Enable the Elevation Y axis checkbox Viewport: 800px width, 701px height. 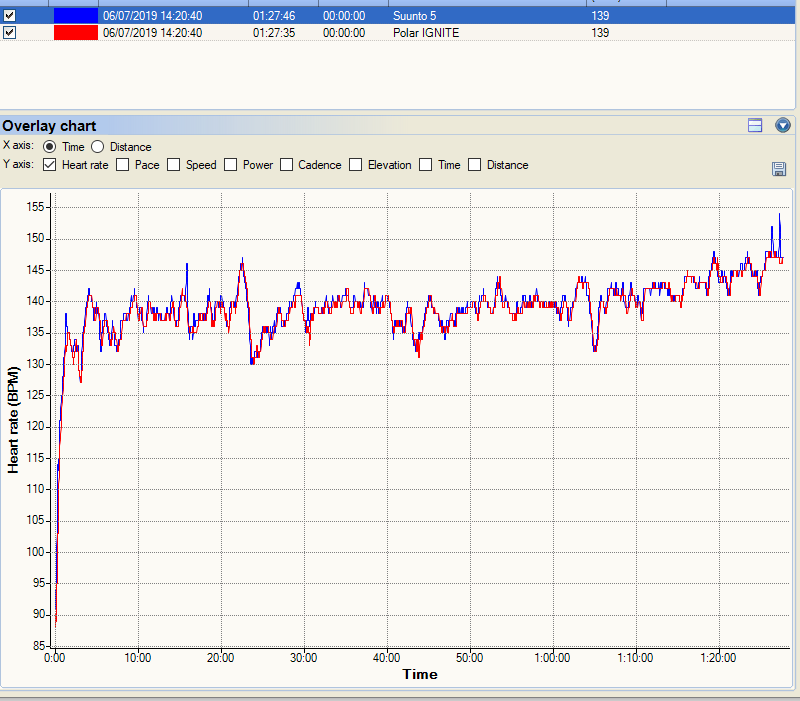(356, 165)
